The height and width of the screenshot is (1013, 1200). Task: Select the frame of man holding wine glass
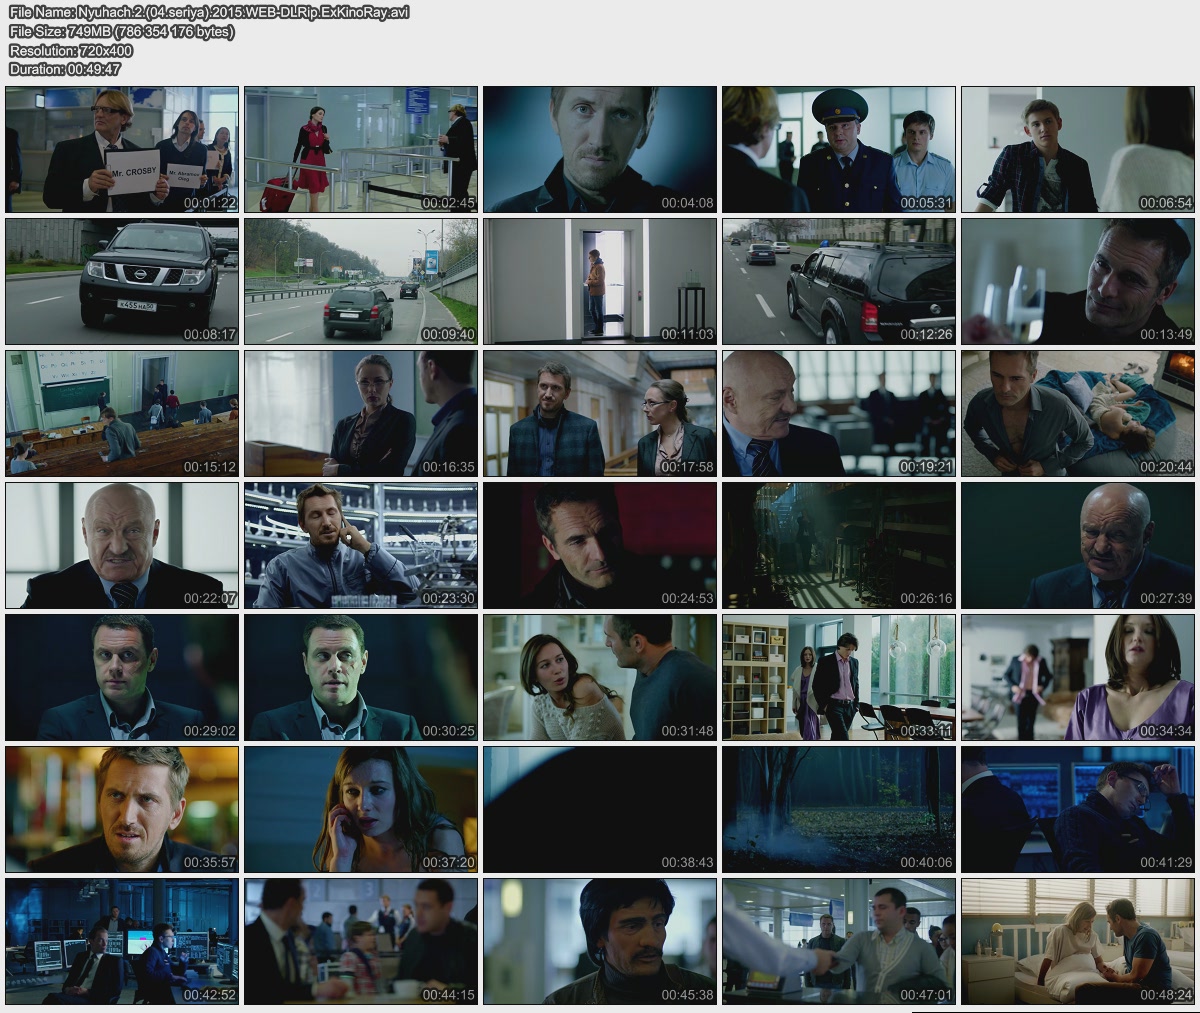coord(1079,282)
